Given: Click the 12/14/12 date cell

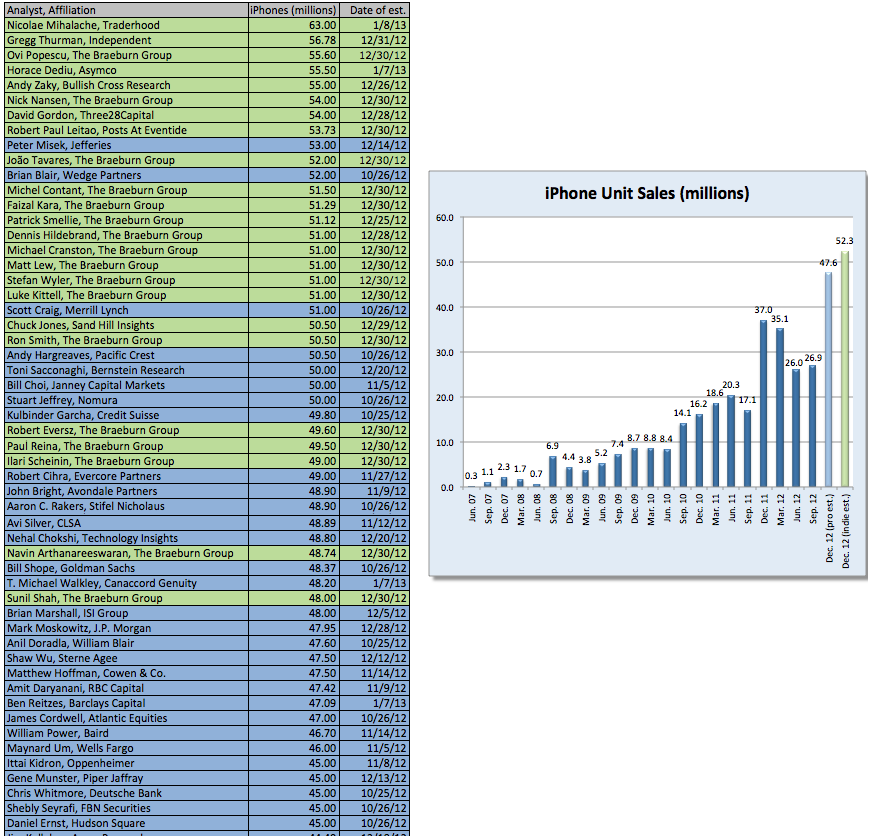Looking at the screenshot, I should 374,145.
